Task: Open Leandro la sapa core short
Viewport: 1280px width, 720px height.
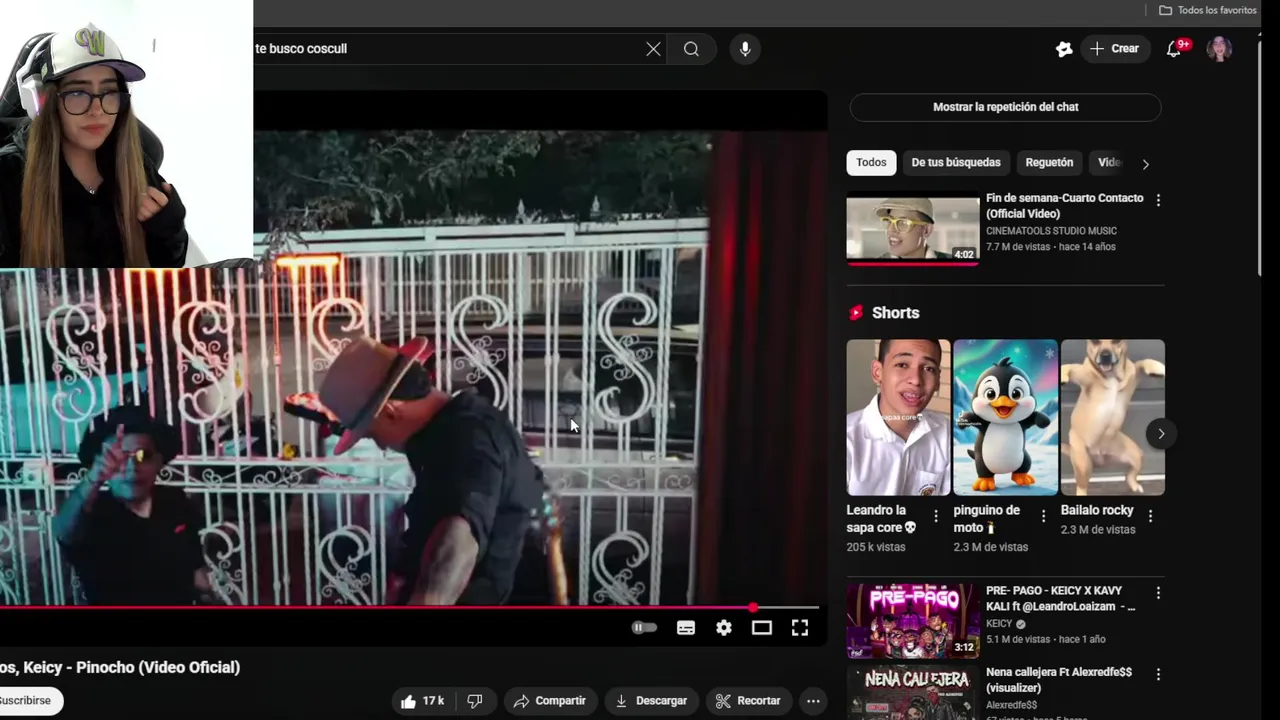Action: [898, 417]
